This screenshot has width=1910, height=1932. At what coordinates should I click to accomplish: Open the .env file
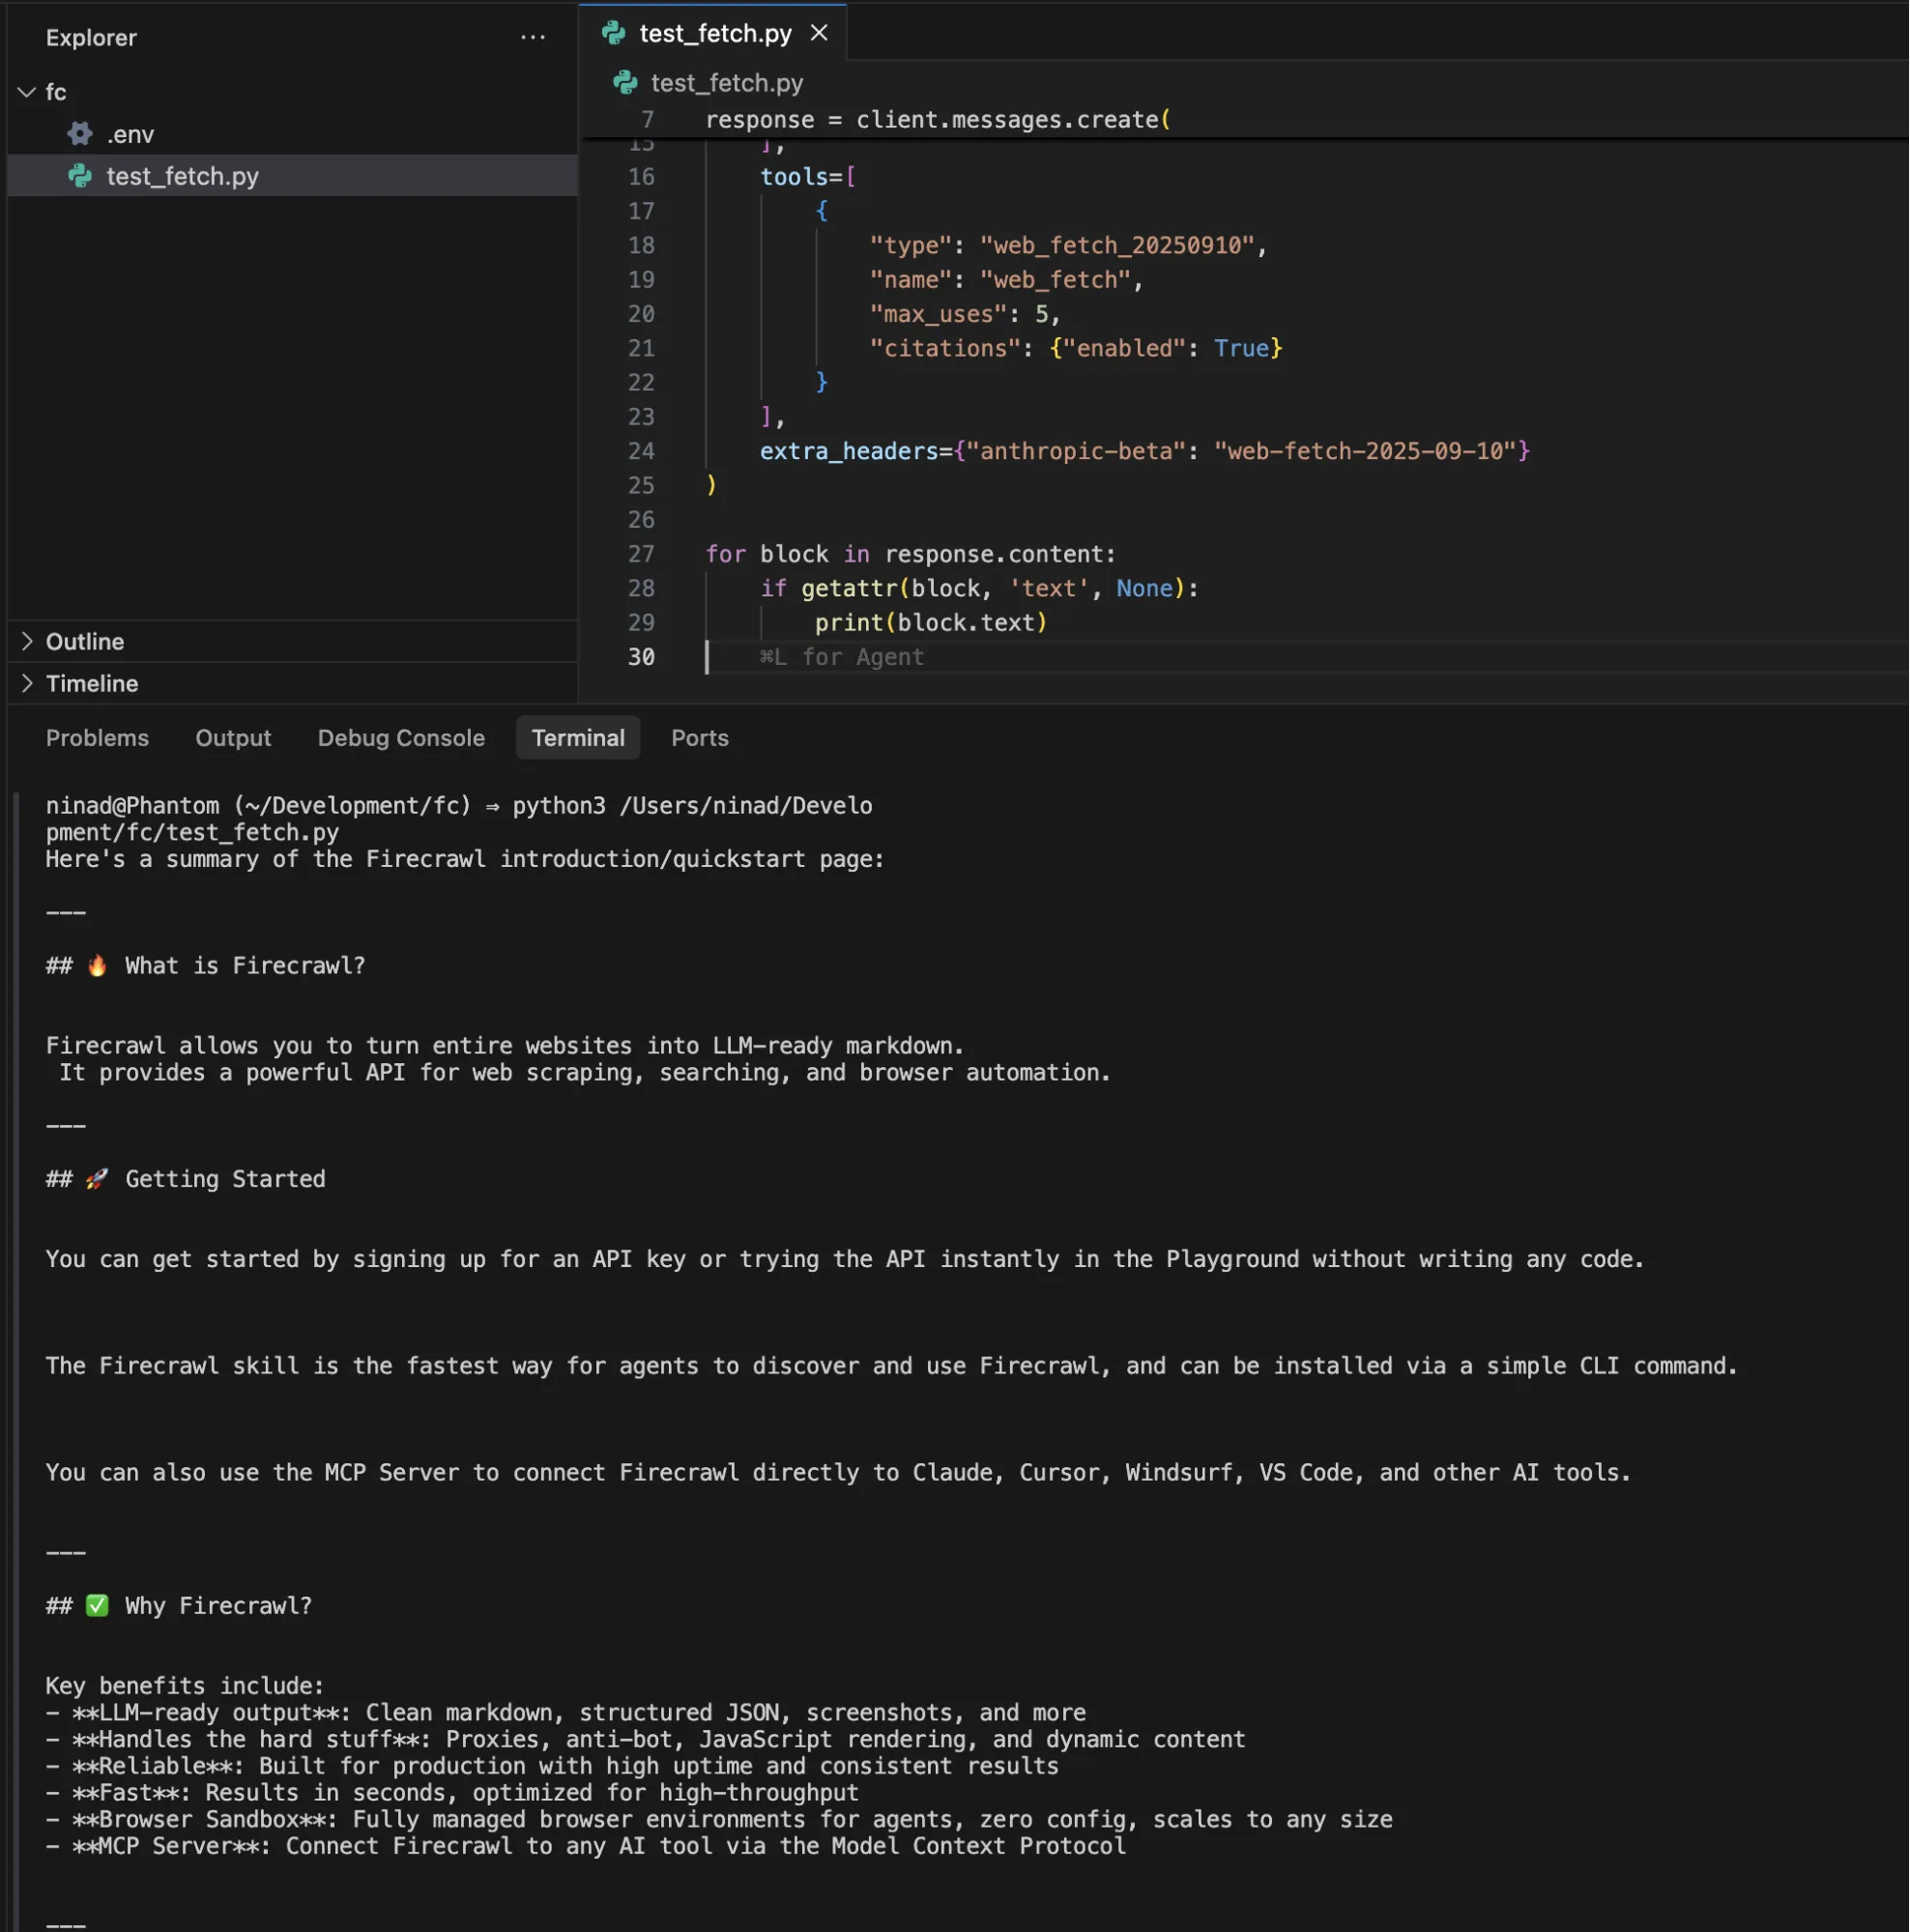tap(131, 134)
